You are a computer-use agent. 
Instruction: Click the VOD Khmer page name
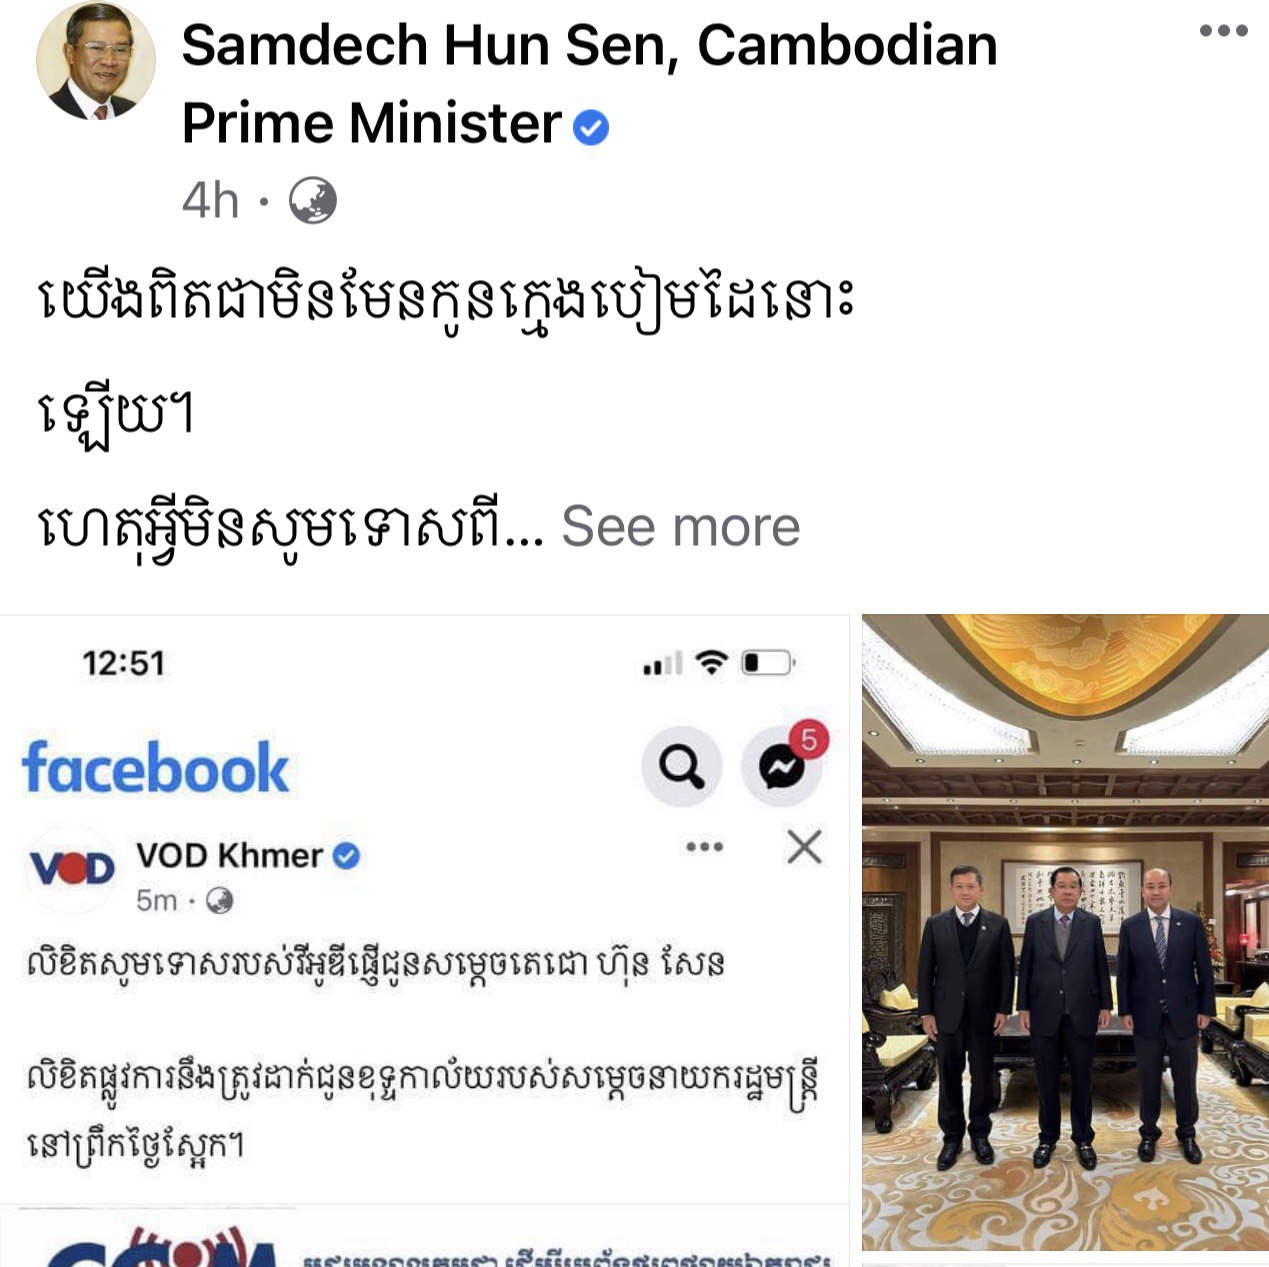[229, 856]
